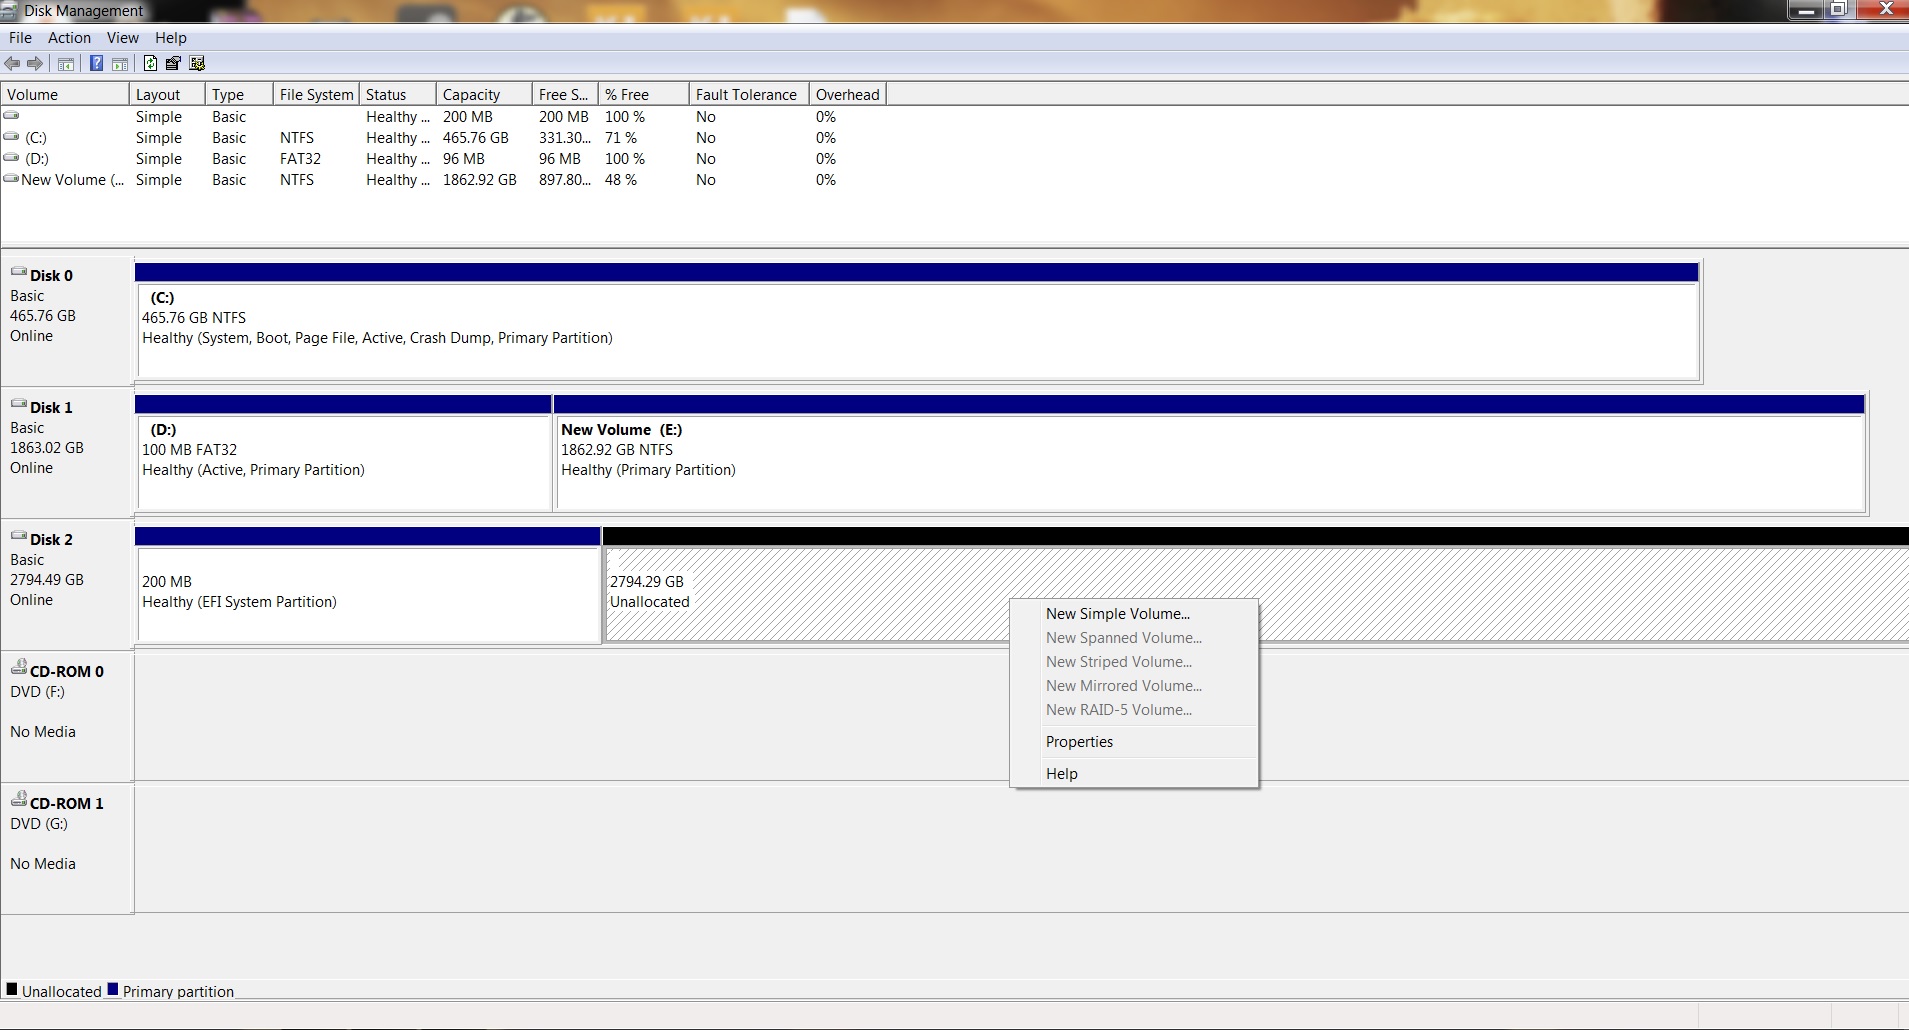
Task: Open the Action menu
Action: click(69, 38)
